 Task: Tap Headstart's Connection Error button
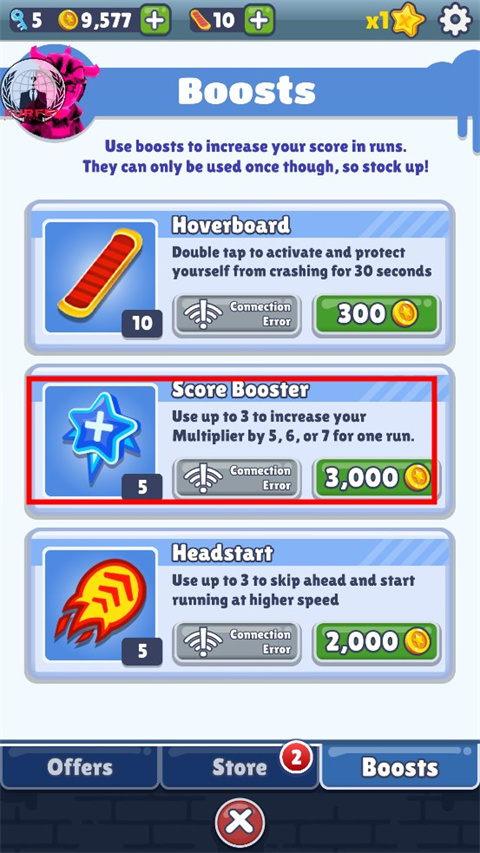point(237,642)
